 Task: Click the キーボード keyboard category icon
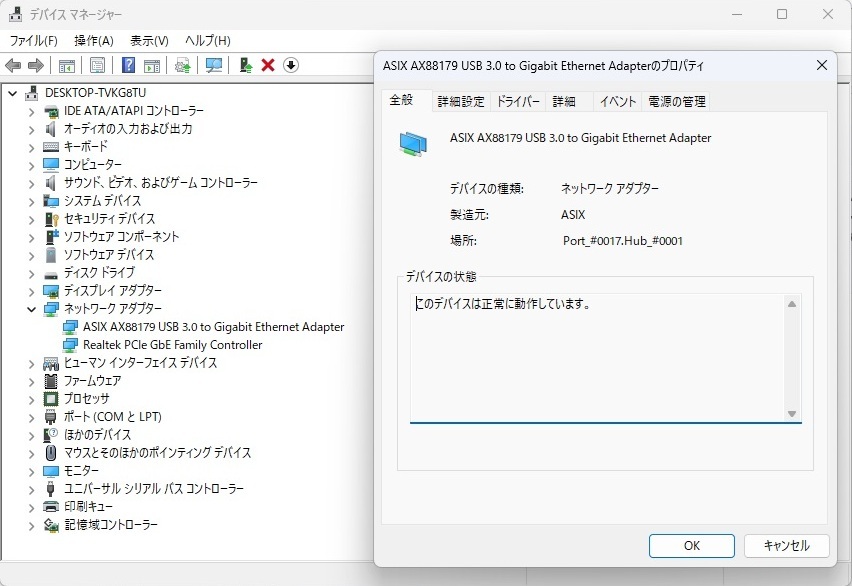(51, 147)
